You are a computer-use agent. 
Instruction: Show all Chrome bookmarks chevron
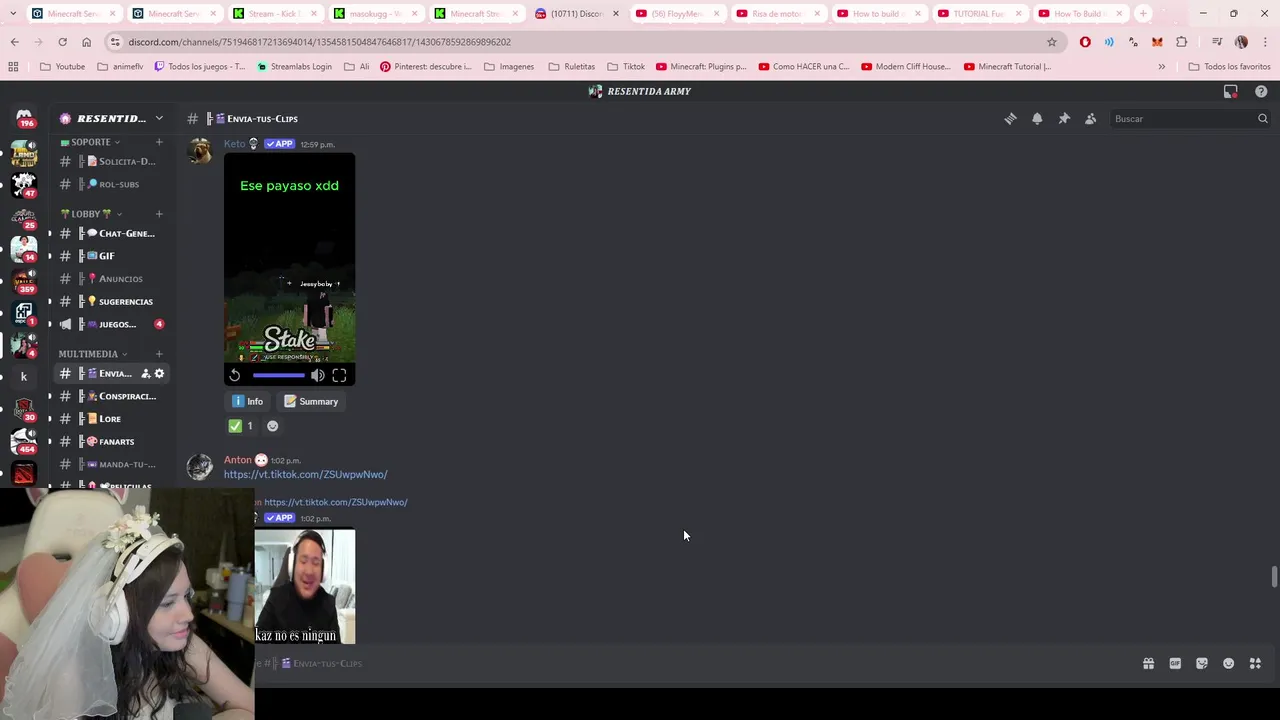(1161, 67)
